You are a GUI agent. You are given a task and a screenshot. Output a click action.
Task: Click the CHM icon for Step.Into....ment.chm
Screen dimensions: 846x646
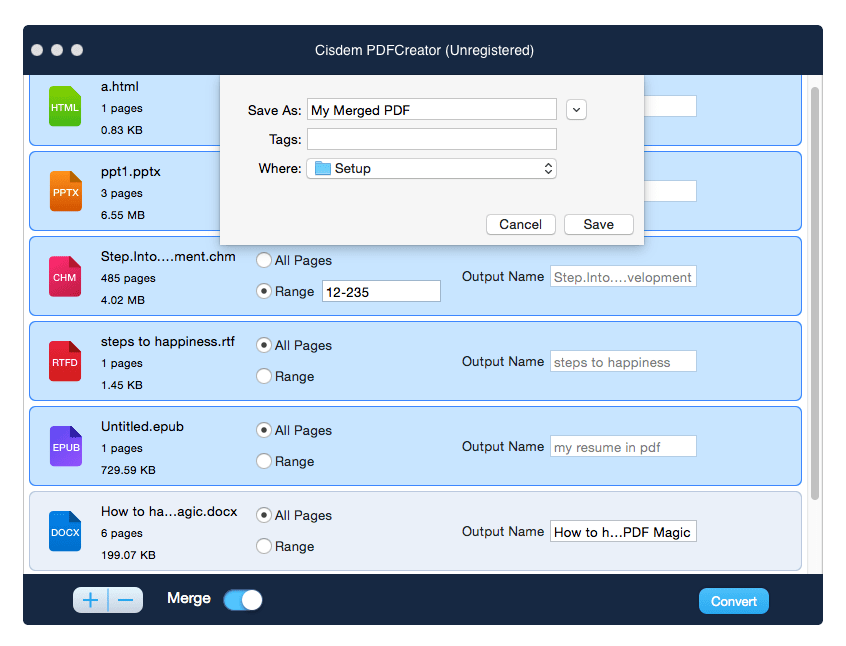pos(65,276)
